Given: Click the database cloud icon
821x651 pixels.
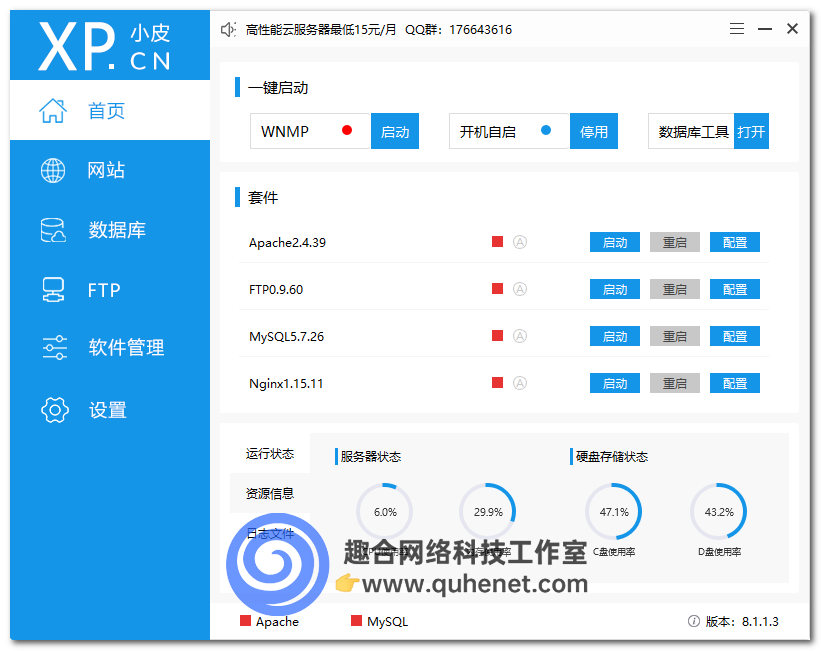Looking at the screenshot, I should click(53, 230).
